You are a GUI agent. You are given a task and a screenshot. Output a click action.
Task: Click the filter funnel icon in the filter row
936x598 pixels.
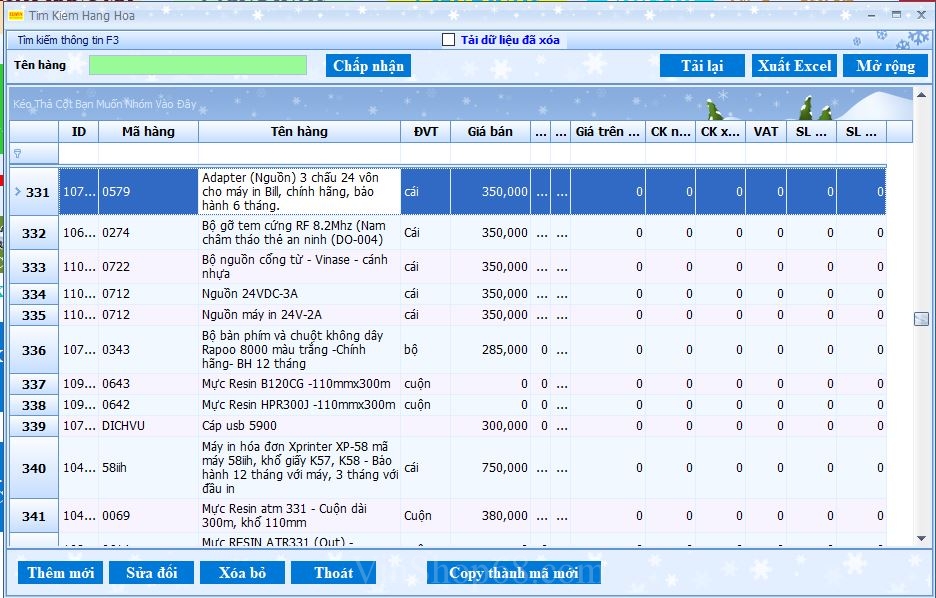tap(17, 154)
